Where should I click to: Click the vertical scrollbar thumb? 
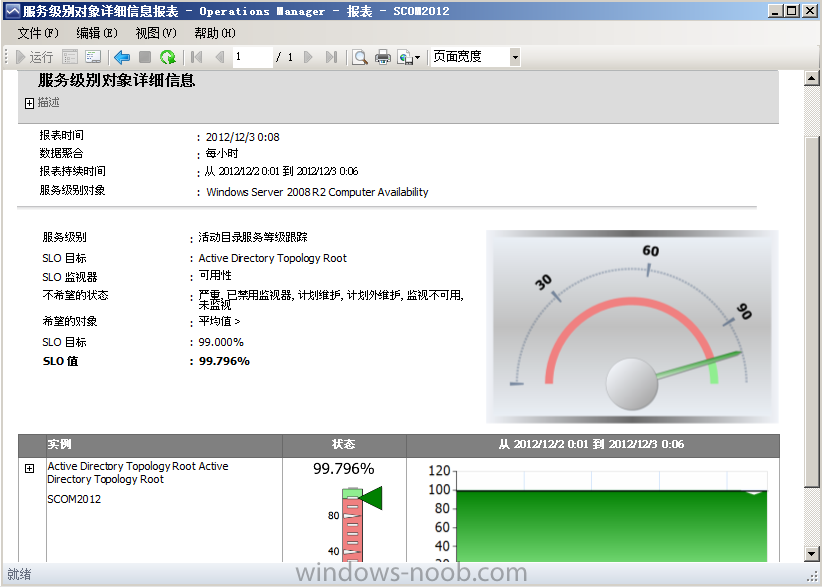pyautogui.click(x=812, y=311)
